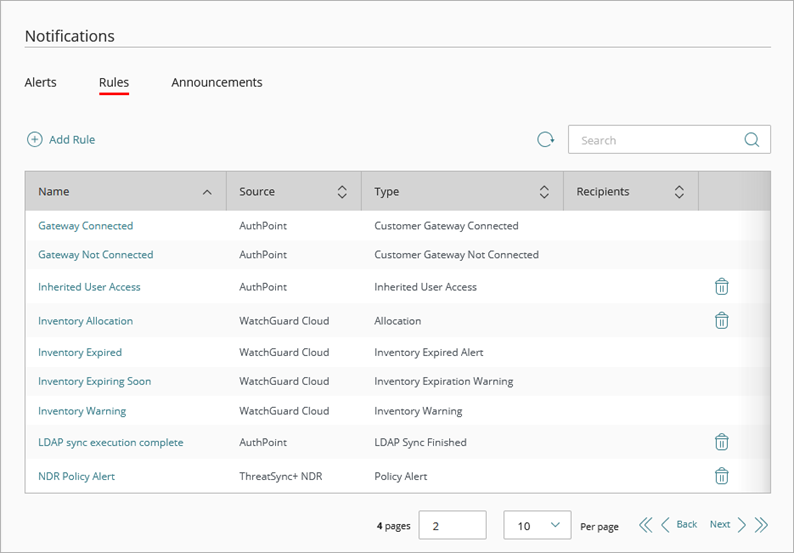Open the per page count dropdown
794x553 pixels.
[x=537, y=525]
